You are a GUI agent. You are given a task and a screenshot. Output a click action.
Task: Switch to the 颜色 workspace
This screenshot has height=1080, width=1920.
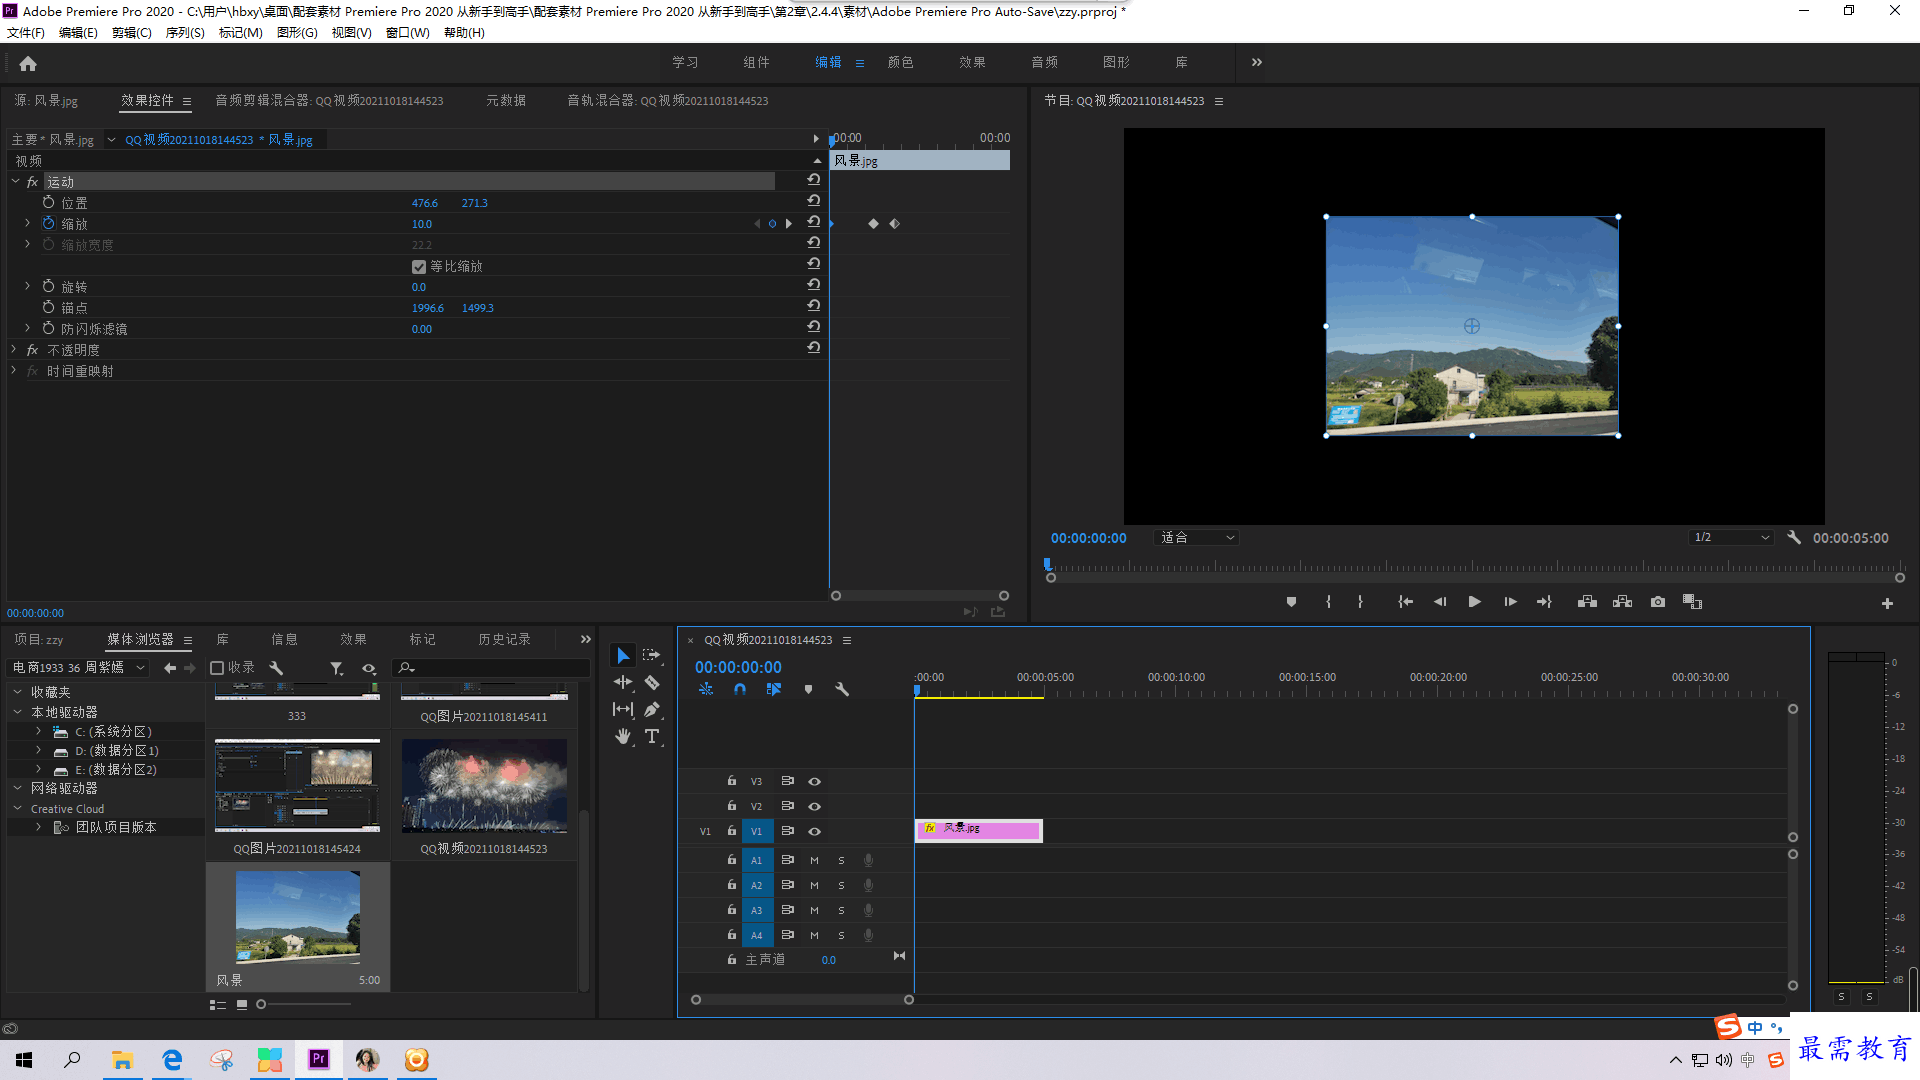900,62
